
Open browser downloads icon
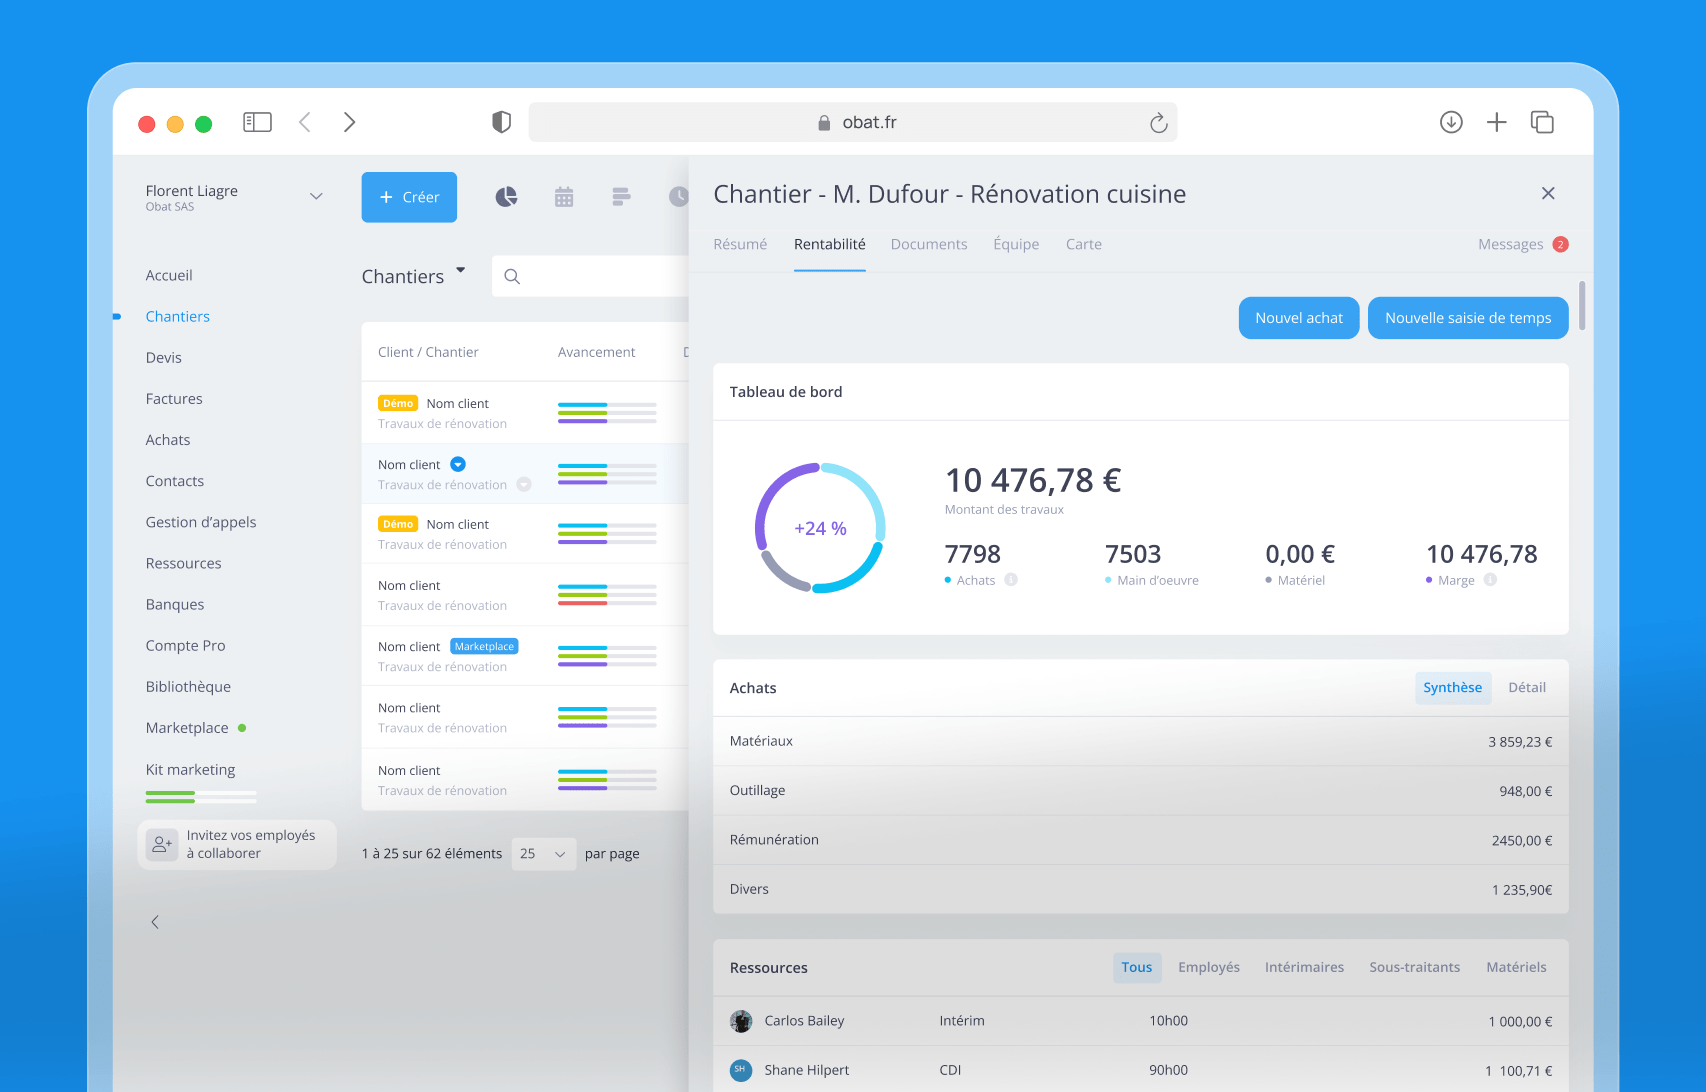point(1451,122)
